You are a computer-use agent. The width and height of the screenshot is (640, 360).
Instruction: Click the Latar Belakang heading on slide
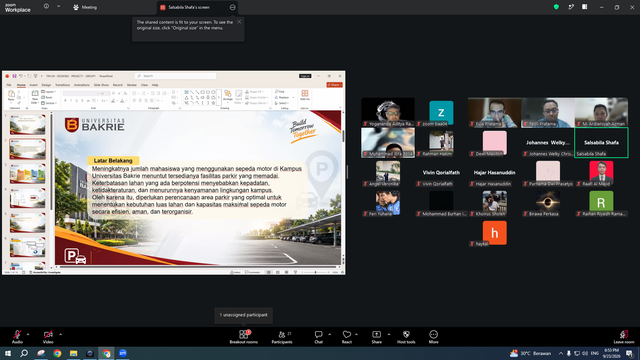coord(113,161)
